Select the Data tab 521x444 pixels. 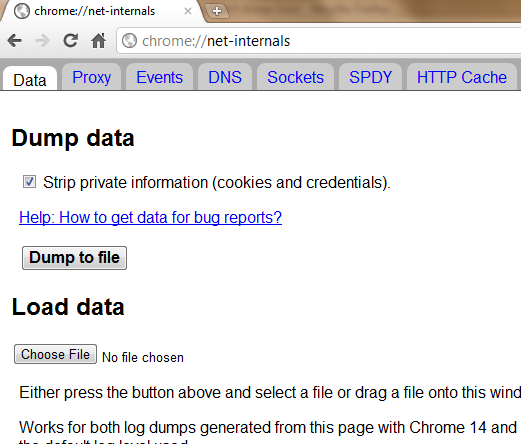point(30,79)
